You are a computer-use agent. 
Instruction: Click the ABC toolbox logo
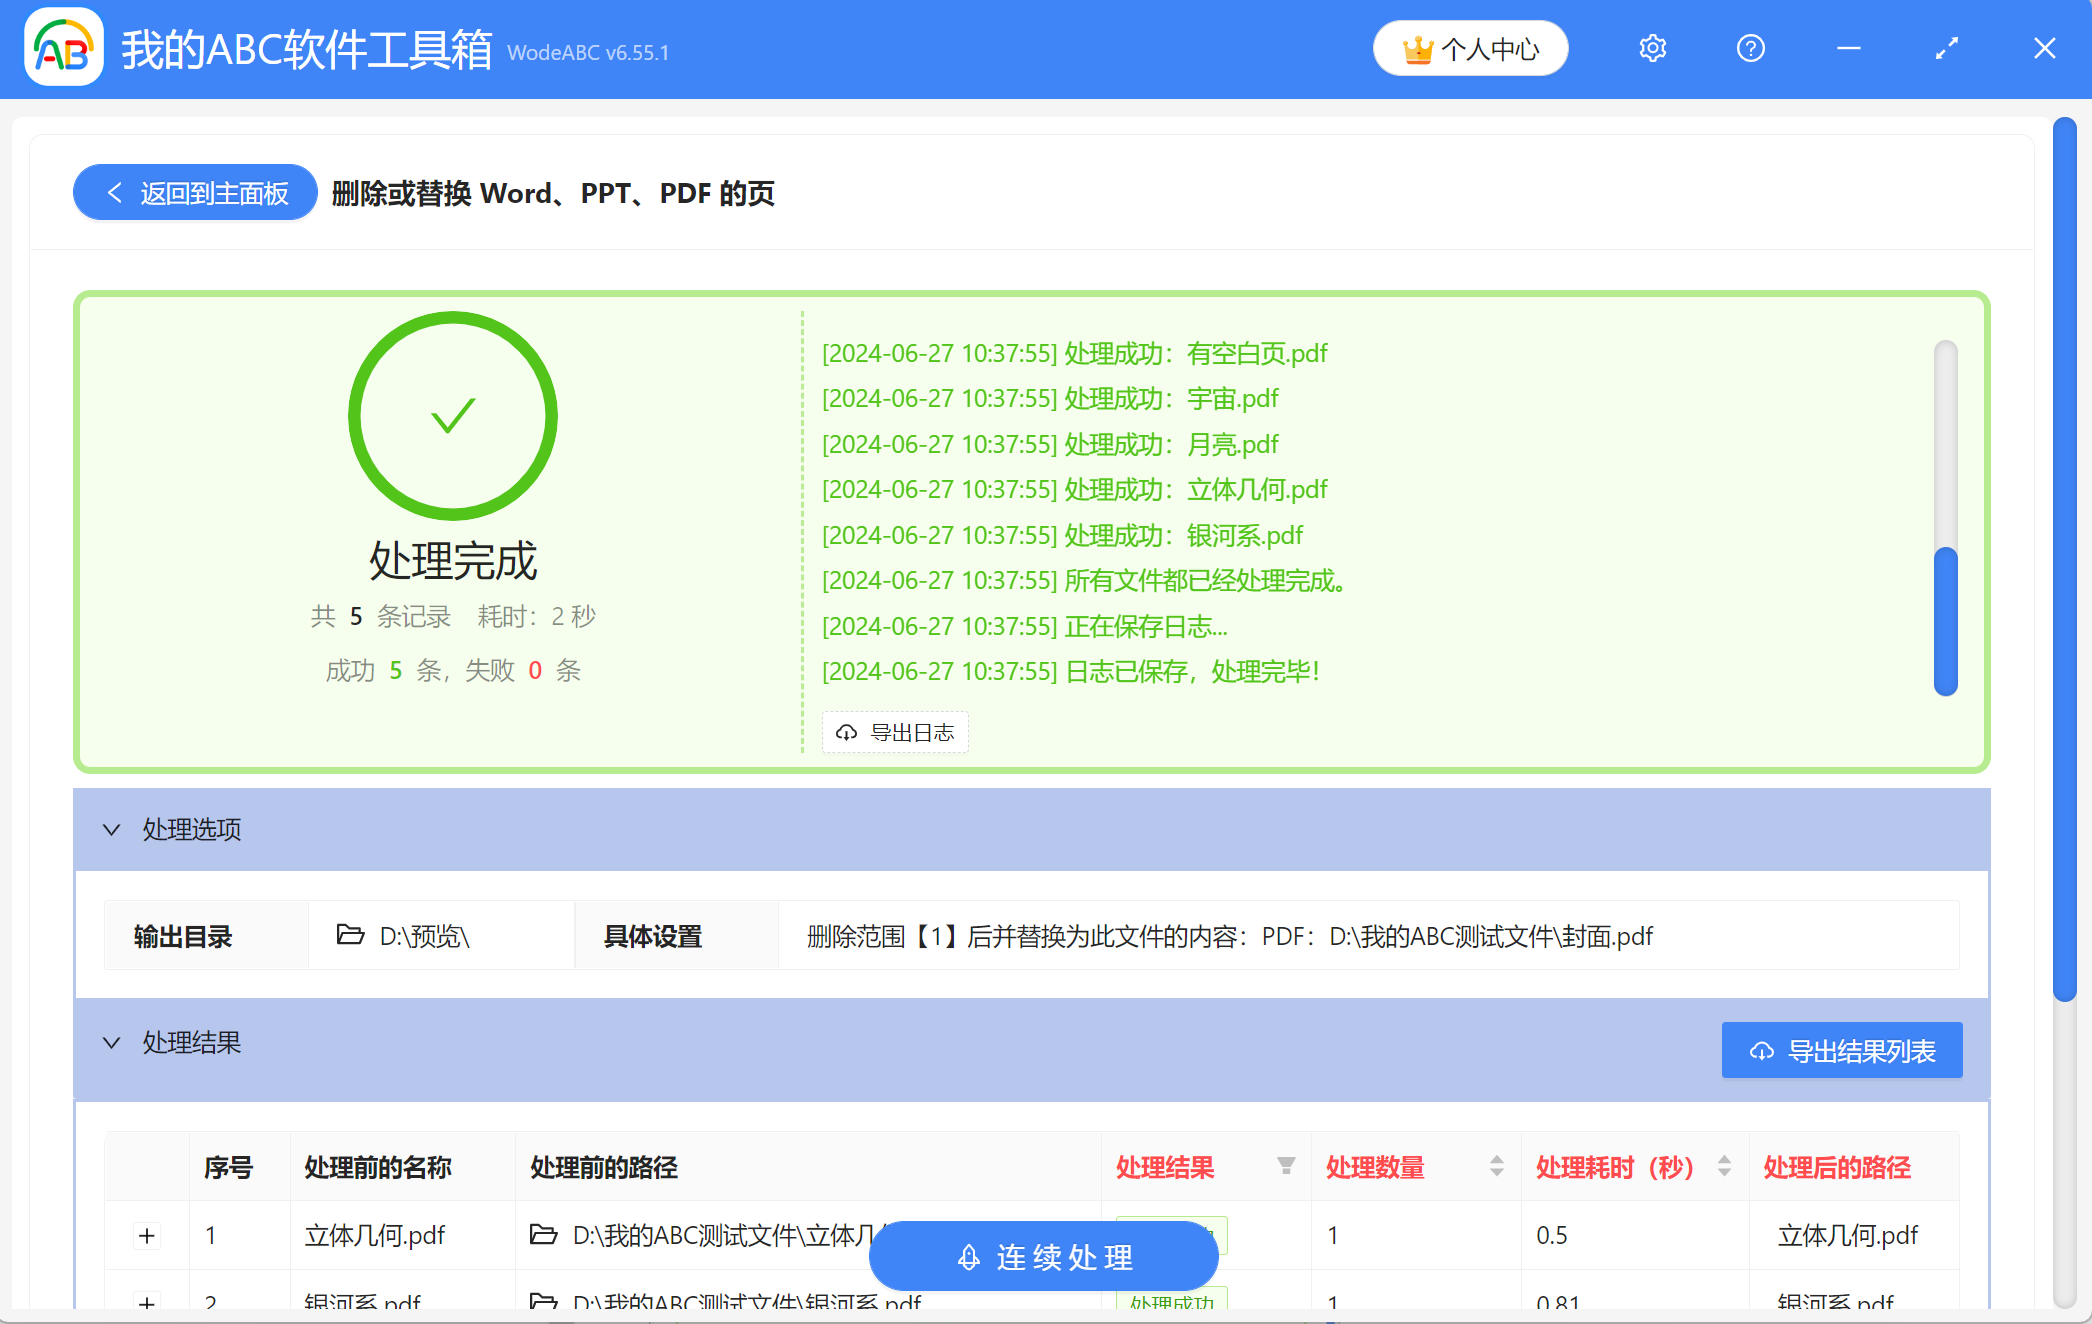[x=63, y=44]
